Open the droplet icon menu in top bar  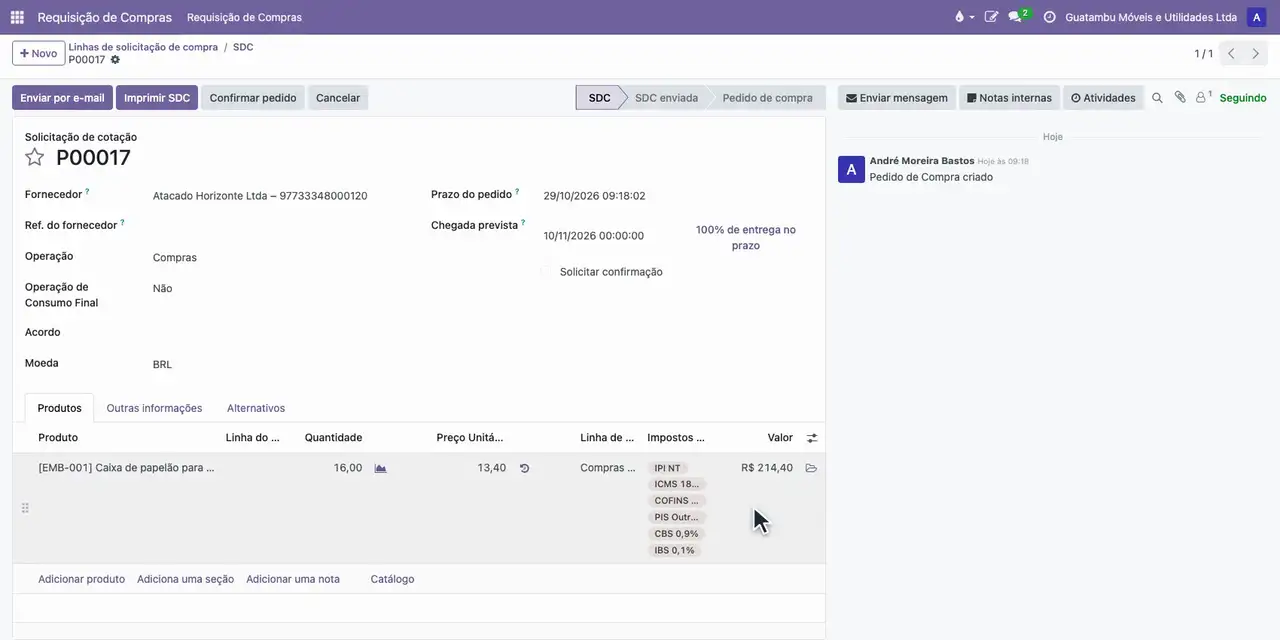pos(963,17)
